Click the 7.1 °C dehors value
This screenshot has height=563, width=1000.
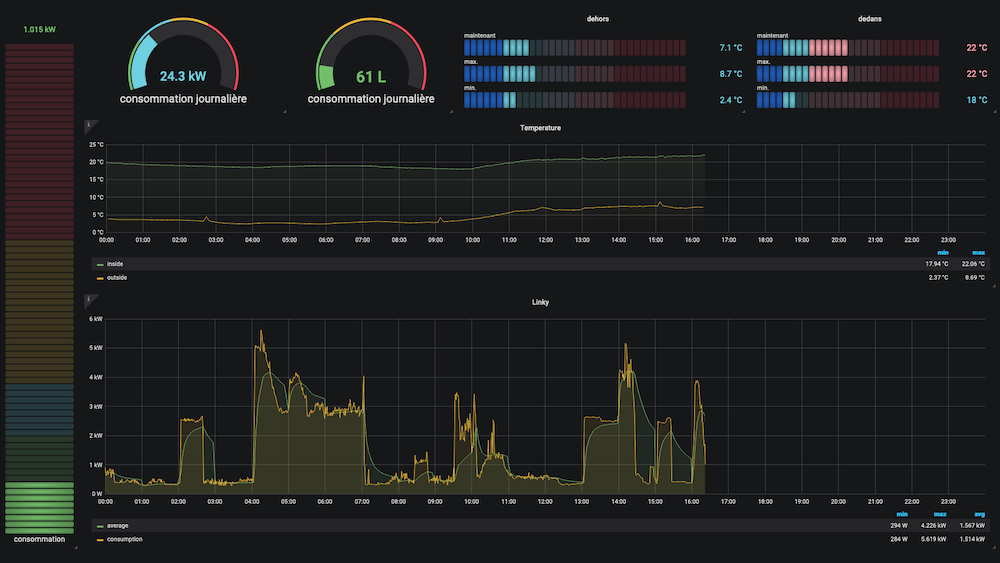pyautogui.click(x=731, y=48)
